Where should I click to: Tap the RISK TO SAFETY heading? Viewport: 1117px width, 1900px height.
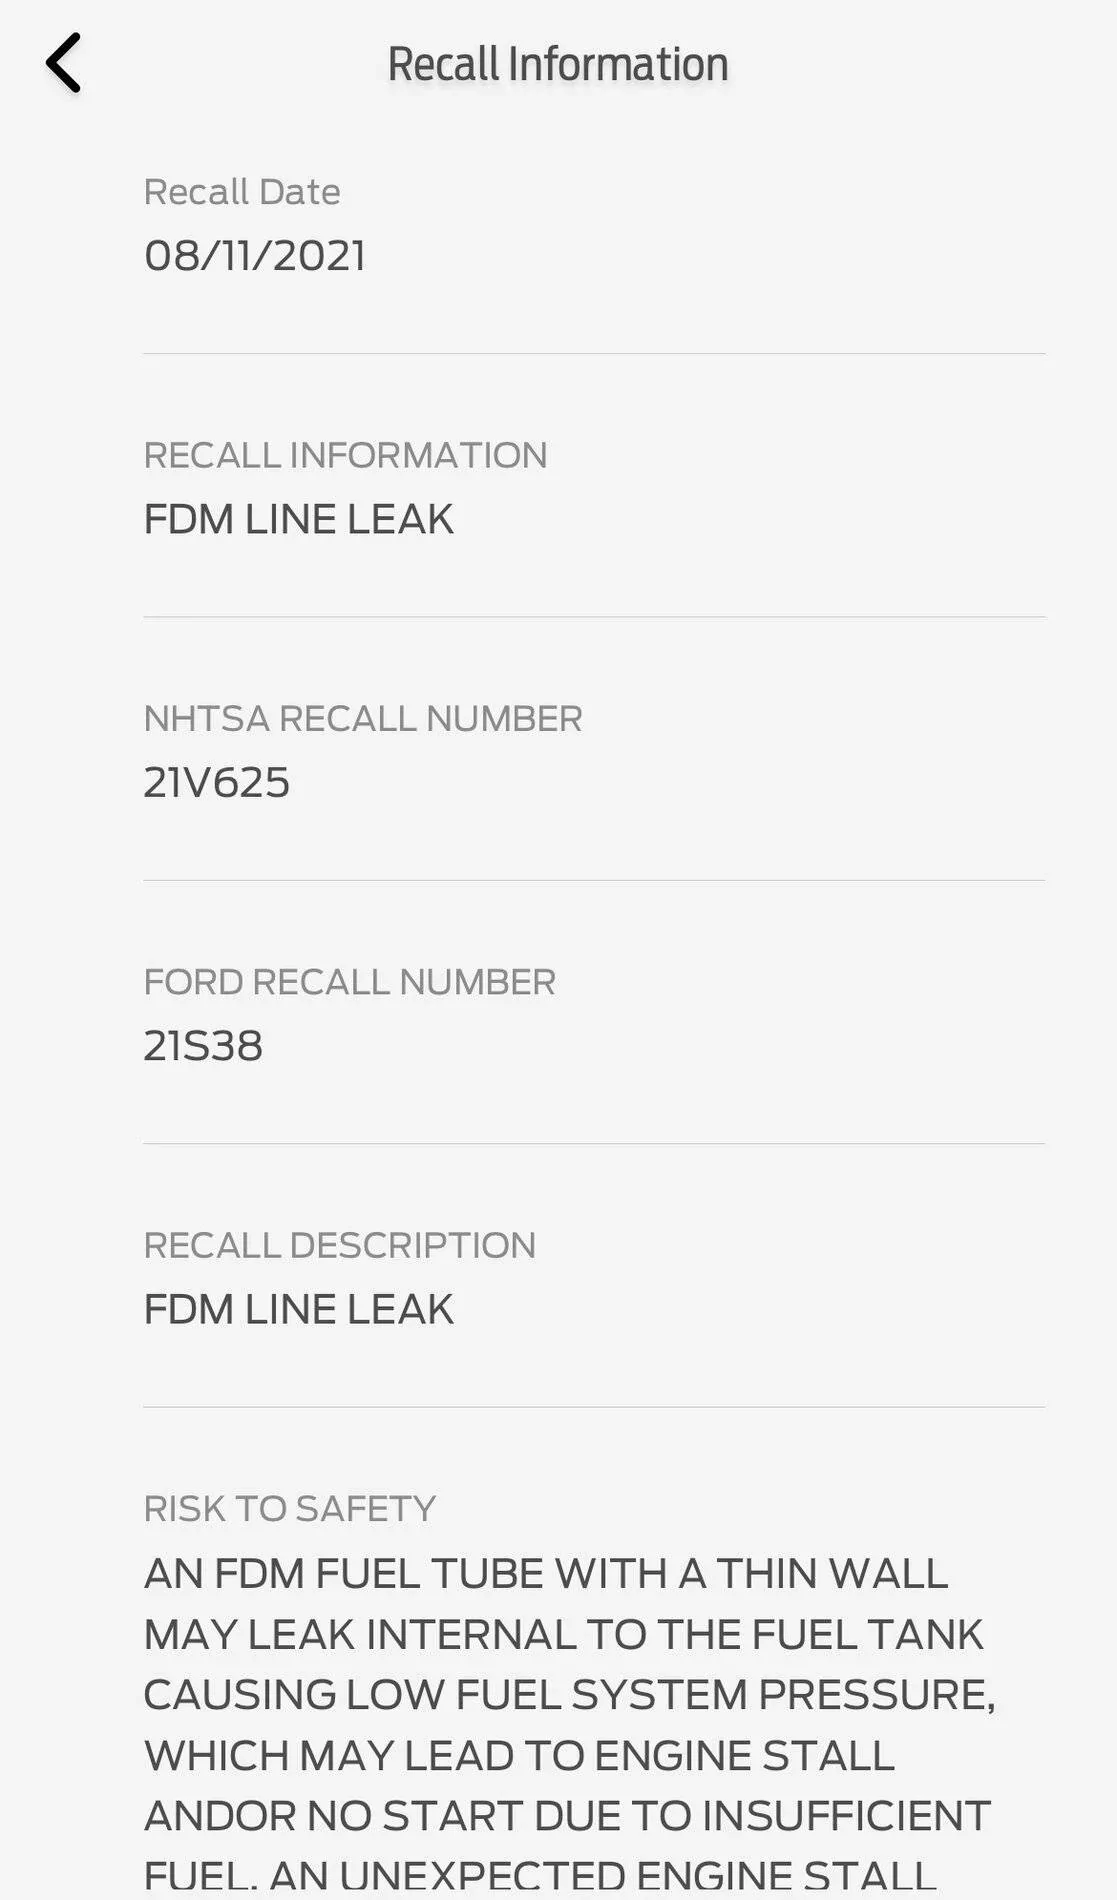[290, 1509]
